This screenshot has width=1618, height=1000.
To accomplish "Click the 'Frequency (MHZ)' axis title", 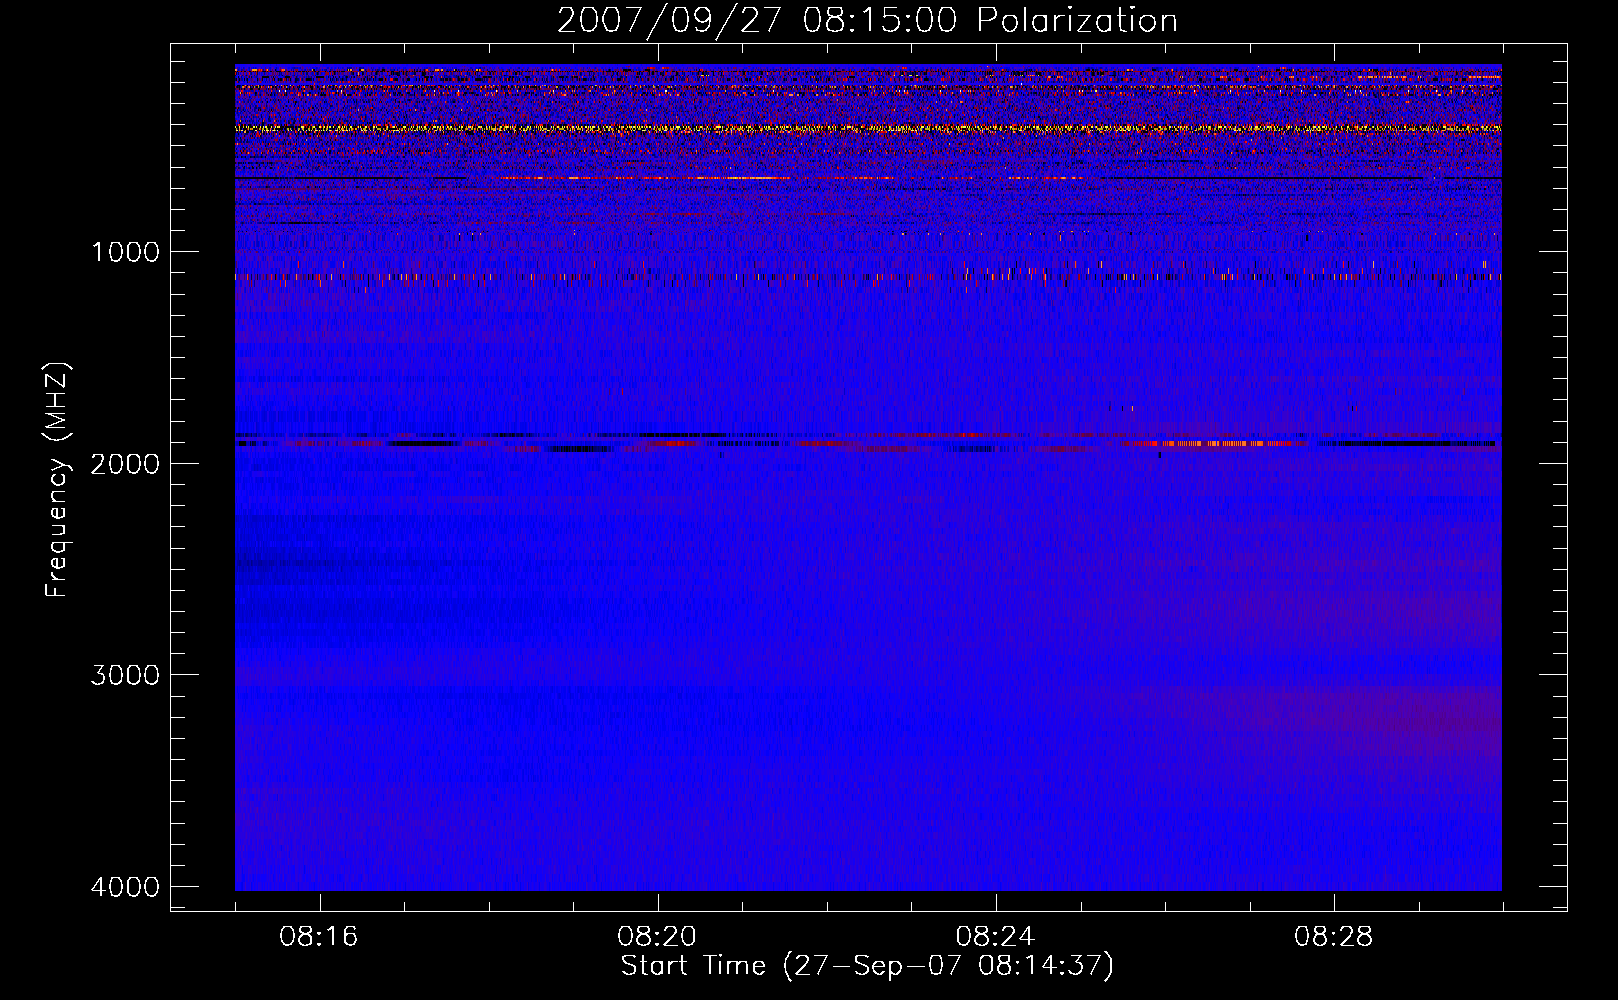I will coord(58,480).
